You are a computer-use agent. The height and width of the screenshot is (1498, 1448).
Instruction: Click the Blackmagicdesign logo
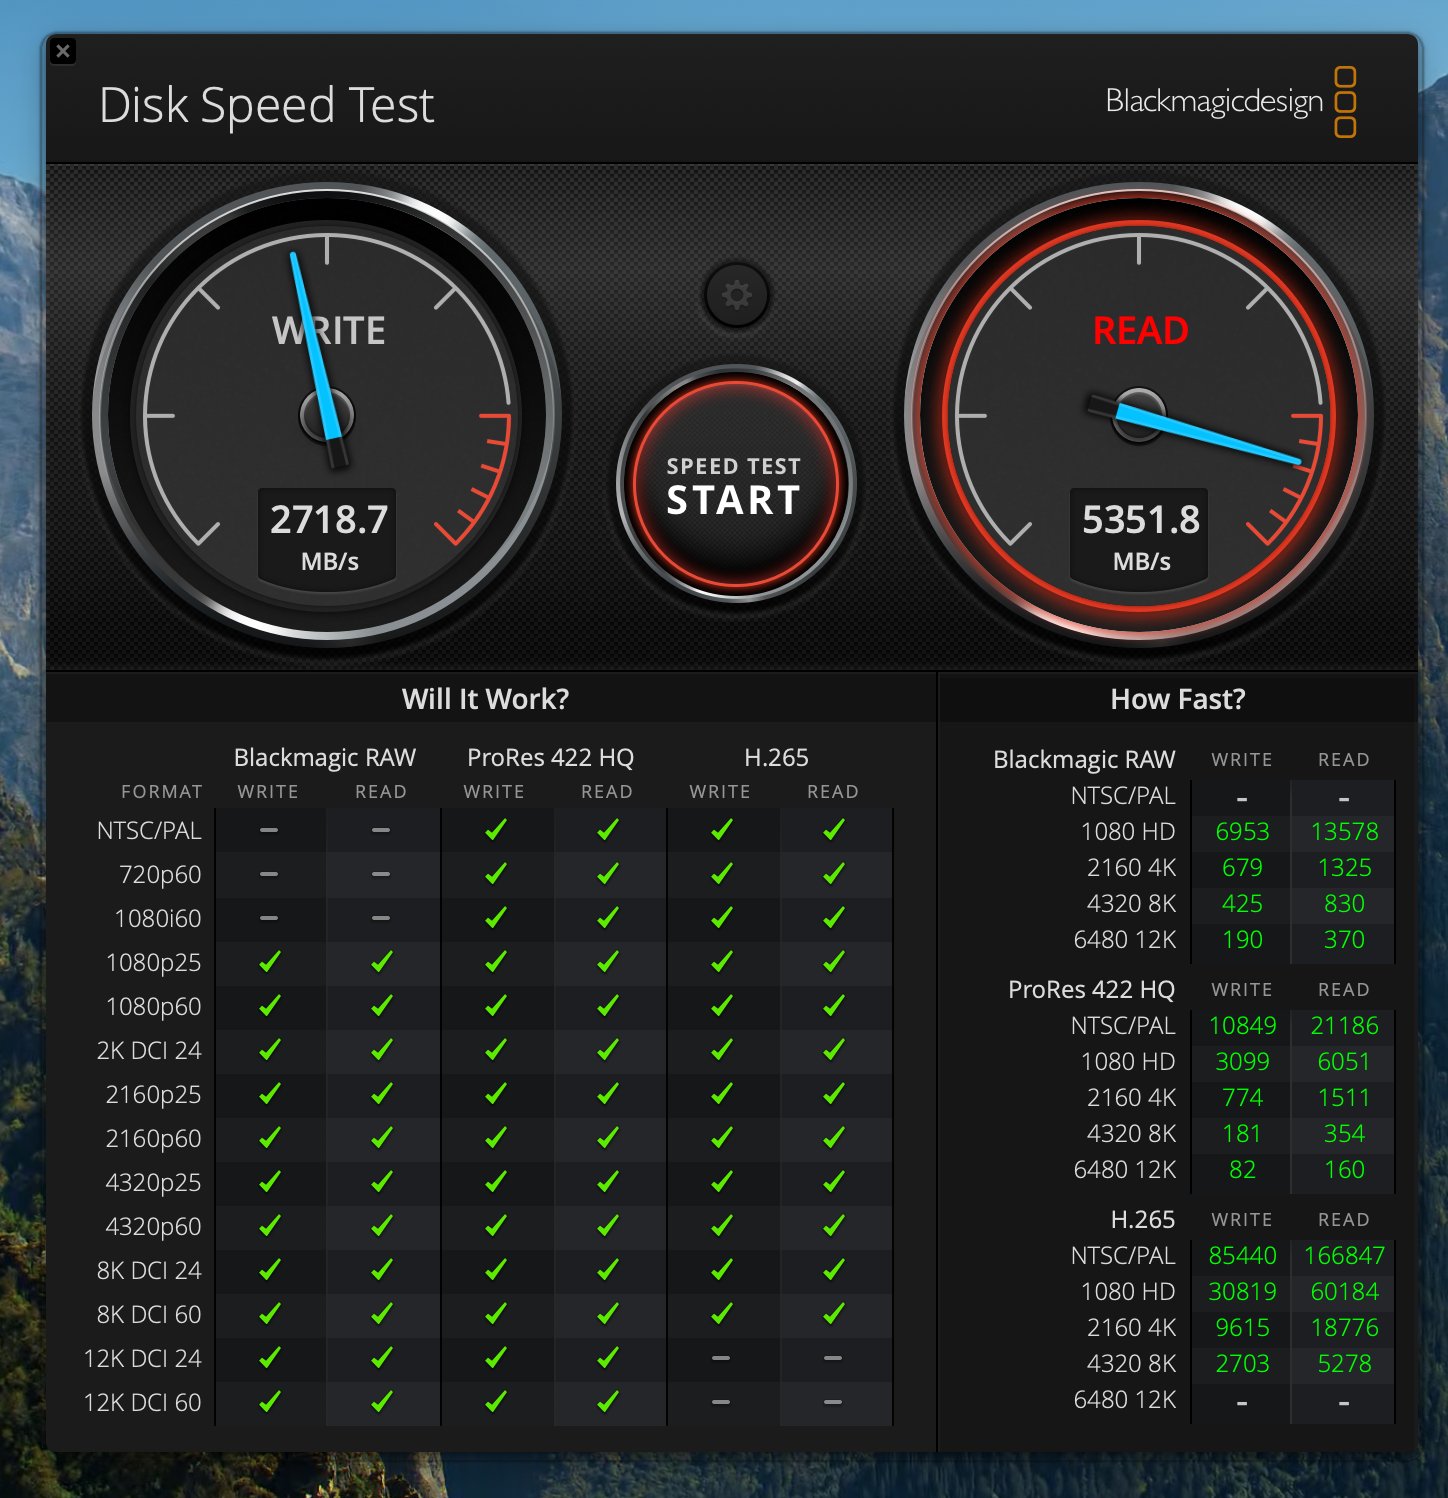1230,101
